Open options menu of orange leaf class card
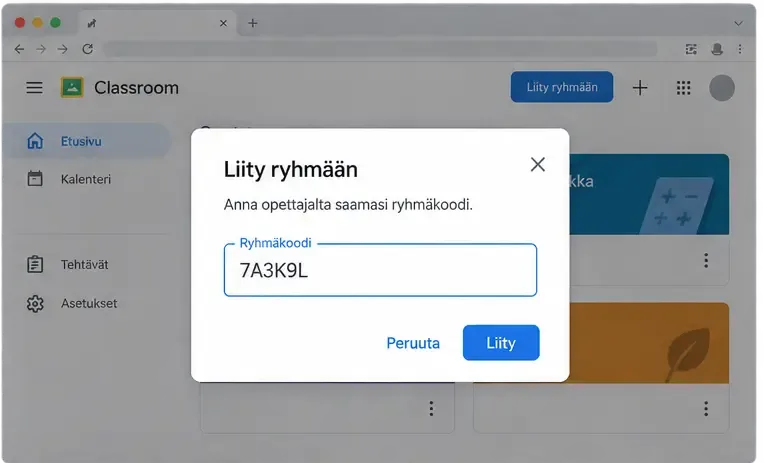 tap(706, 408)
